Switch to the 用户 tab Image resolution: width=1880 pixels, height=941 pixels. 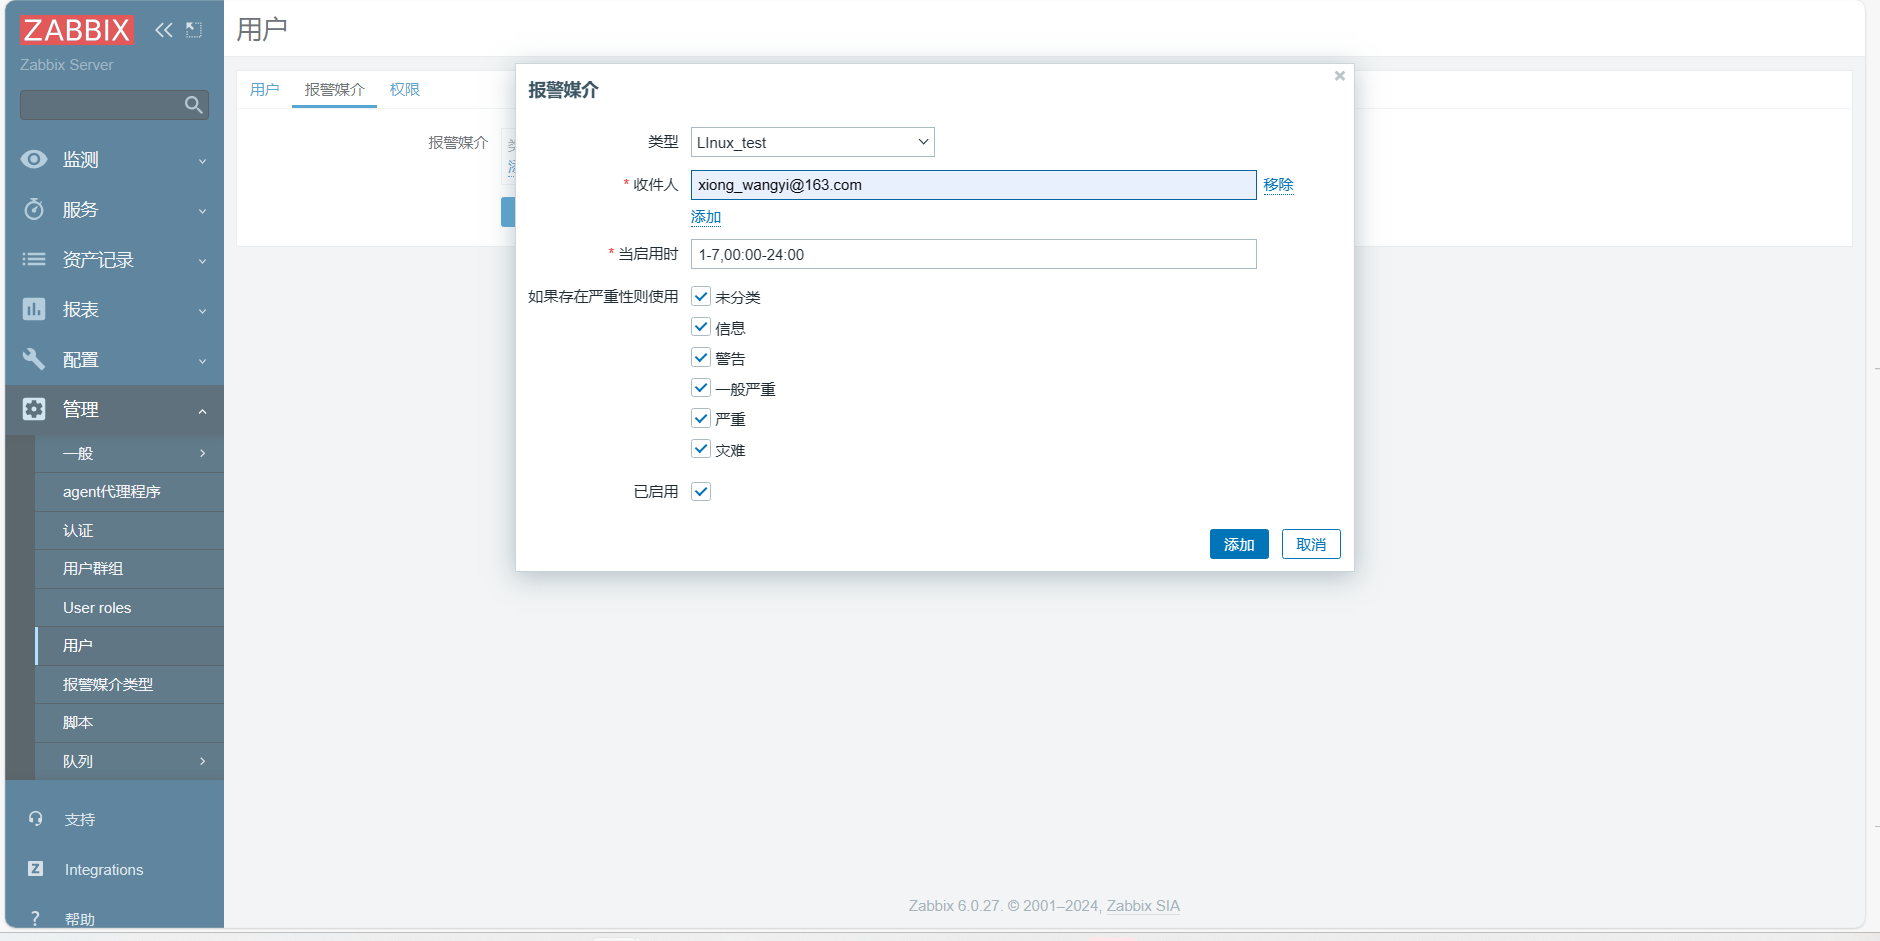click(264, 89)
